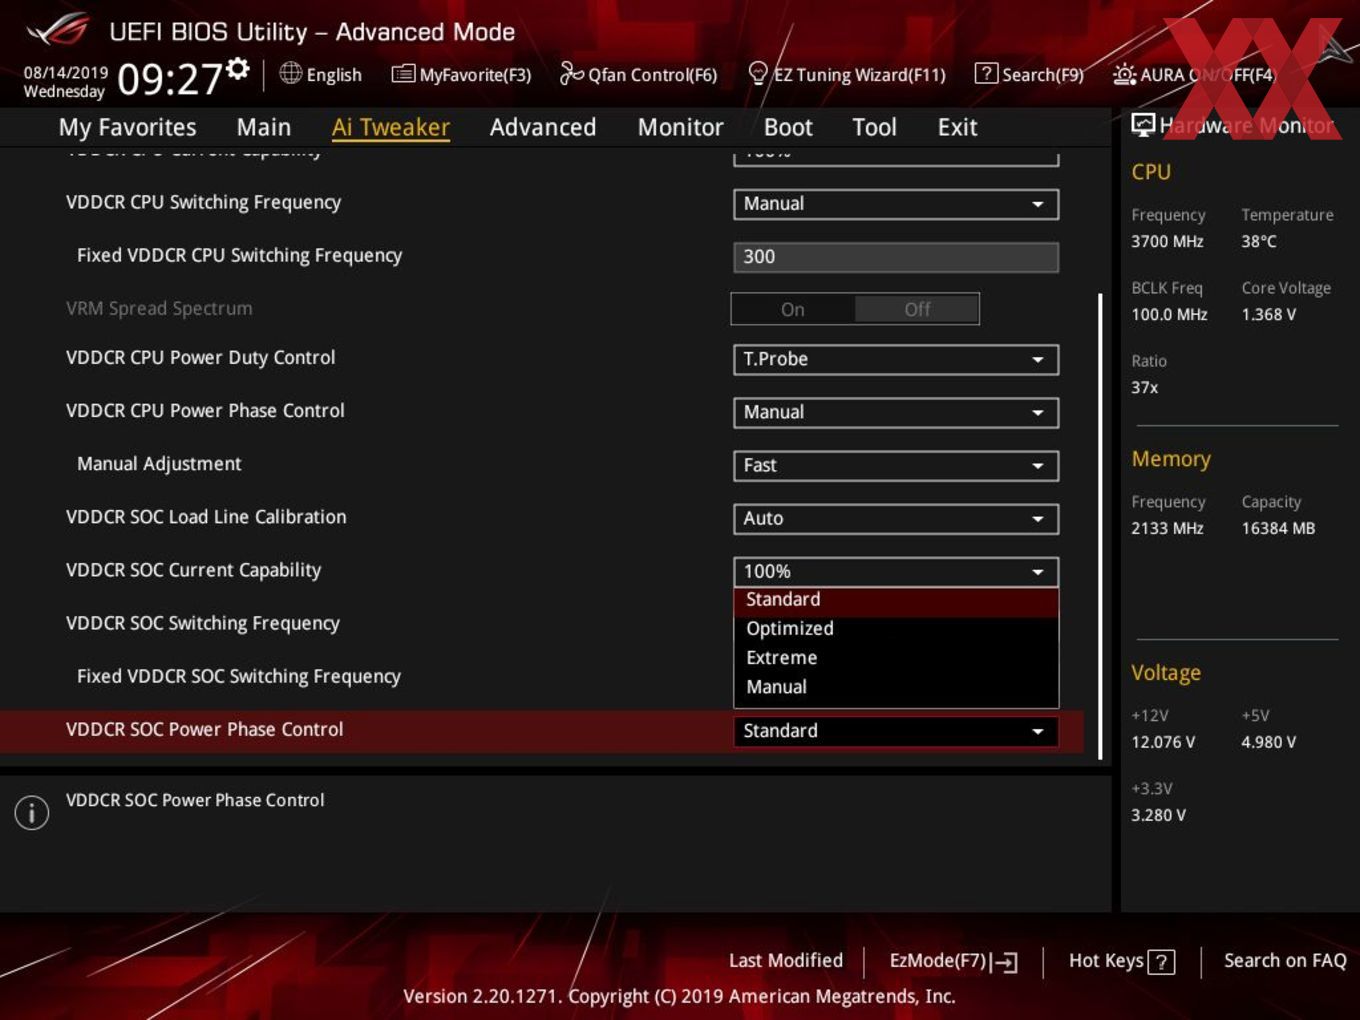Select the Ai Tweaker tab
This screenshot has height=1020, width=1360.
390,127
